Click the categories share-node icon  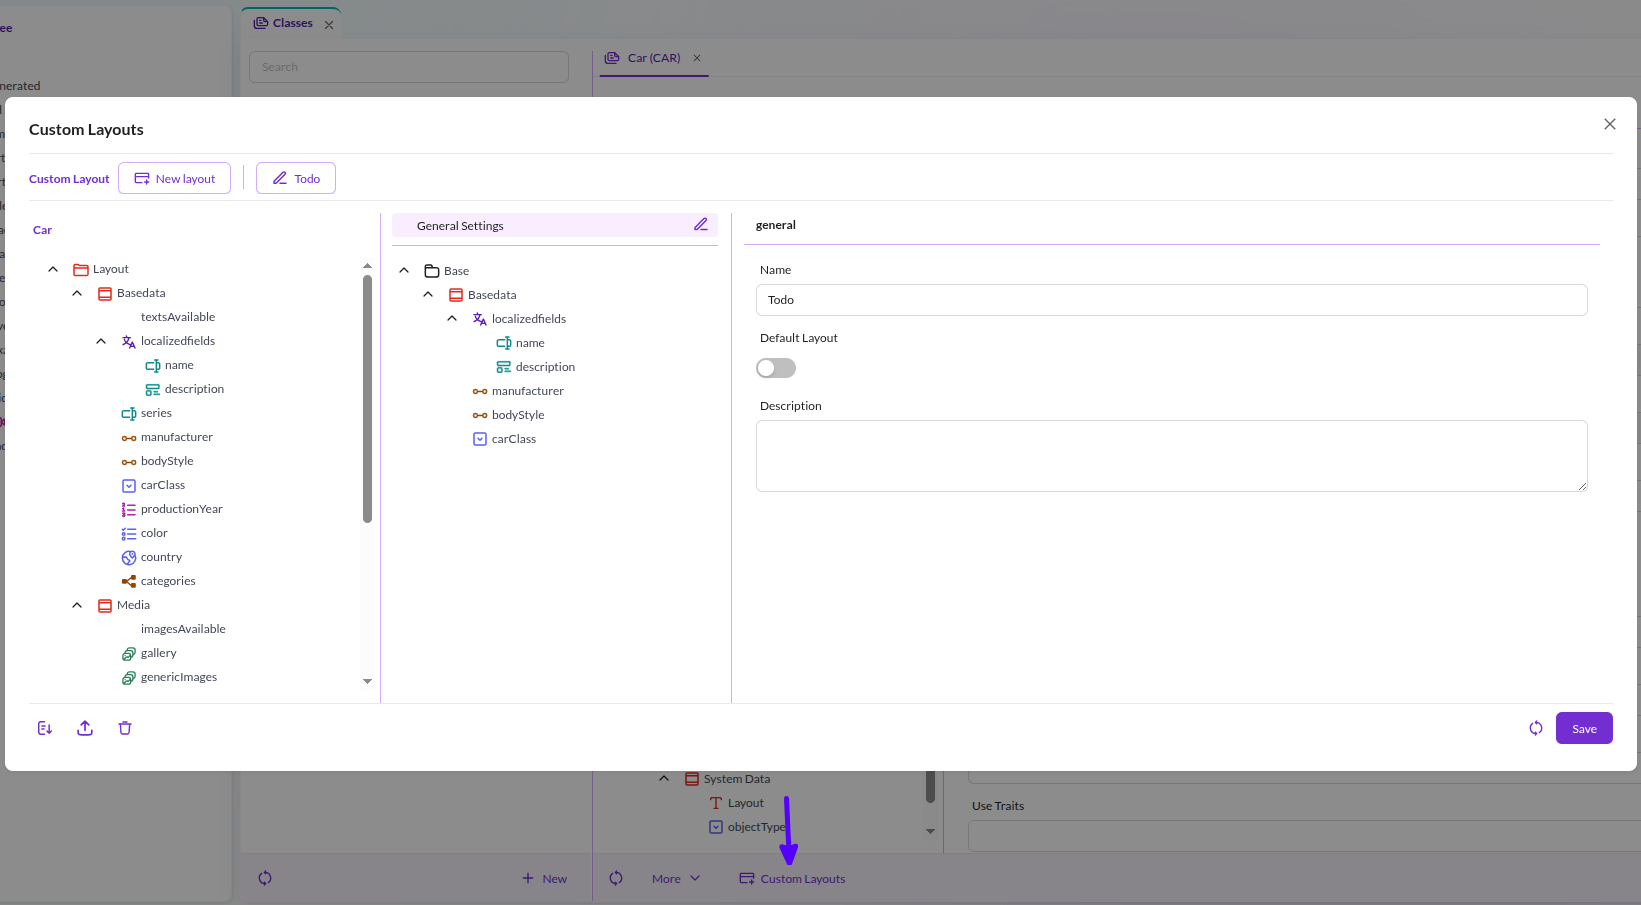point(129,581)
